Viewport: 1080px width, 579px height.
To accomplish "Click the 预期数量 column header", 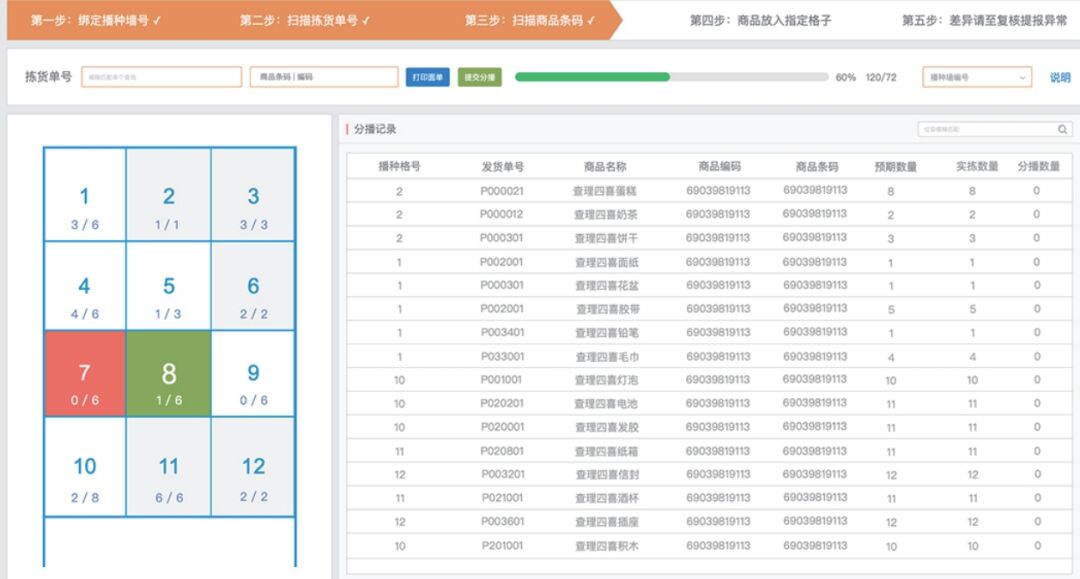I will click(x=895, y=166).
